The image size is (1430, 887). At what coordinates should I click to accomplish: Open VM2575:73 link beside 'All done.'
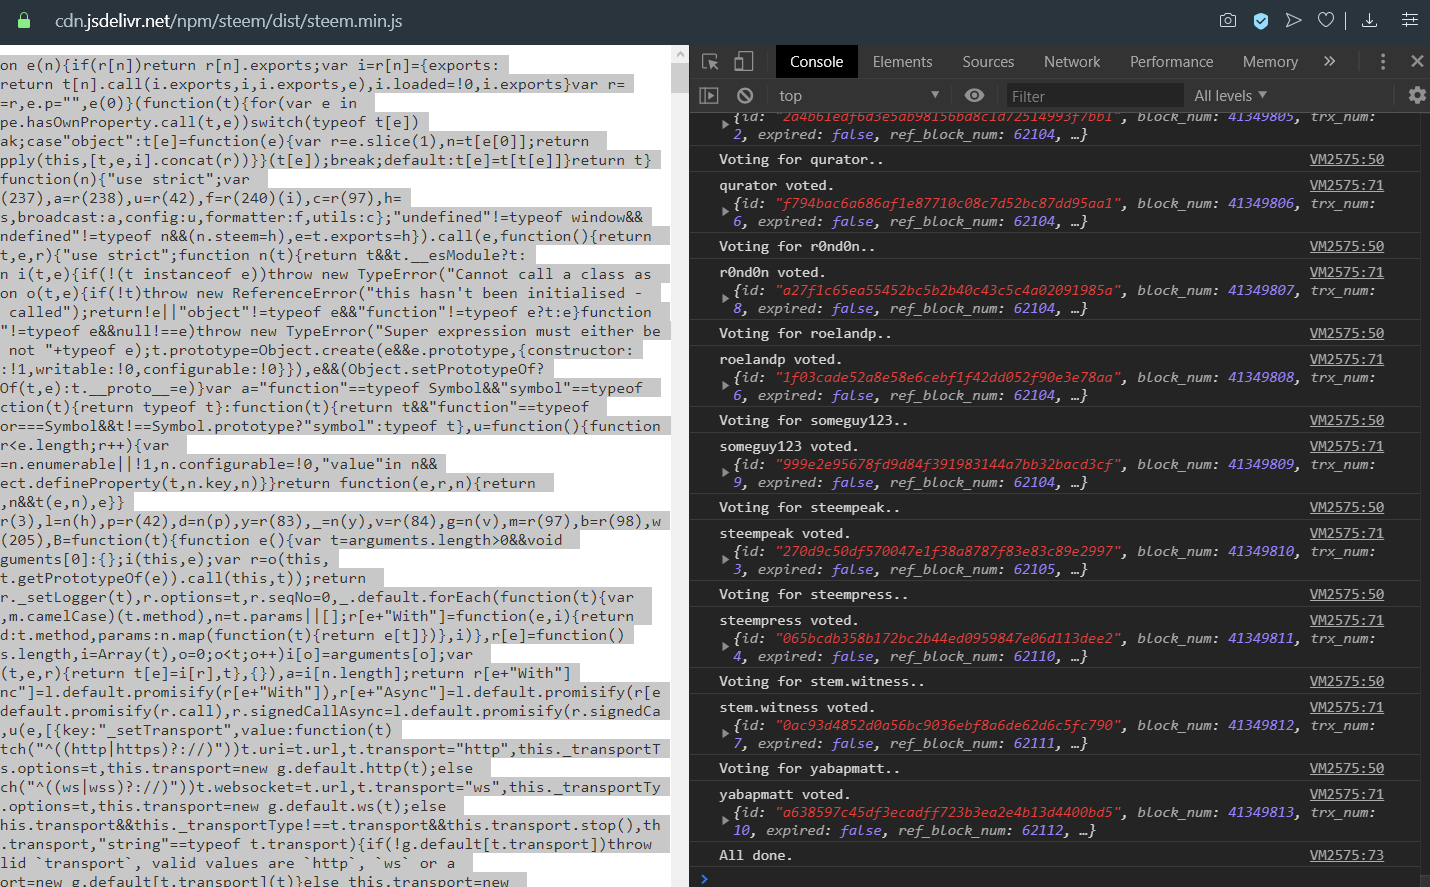click(1347, 856)
